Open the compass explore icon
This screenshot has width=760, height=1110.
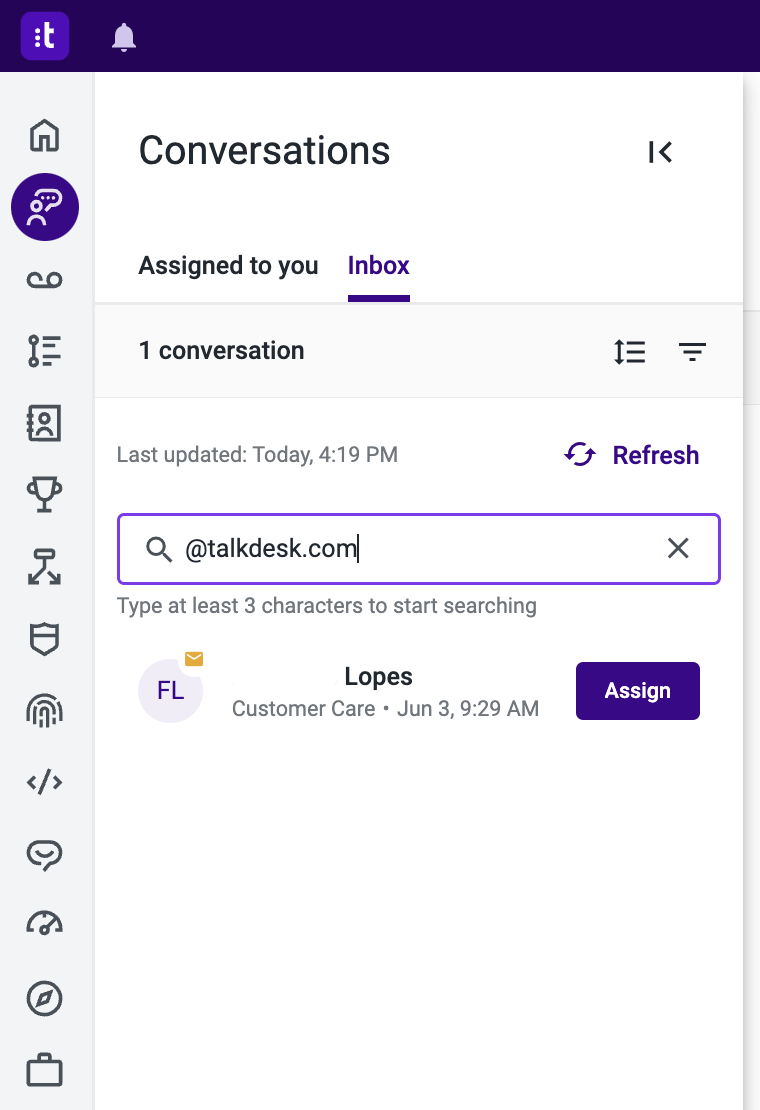(45, 998)
